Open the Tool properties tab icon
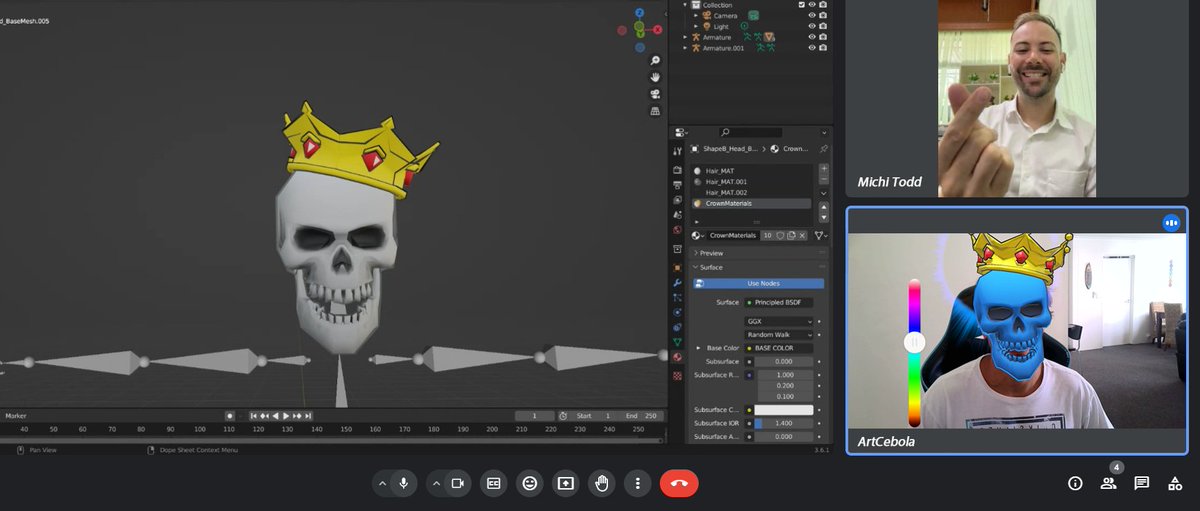This screenshot has height=511, width=1200. tap(678, 149)
